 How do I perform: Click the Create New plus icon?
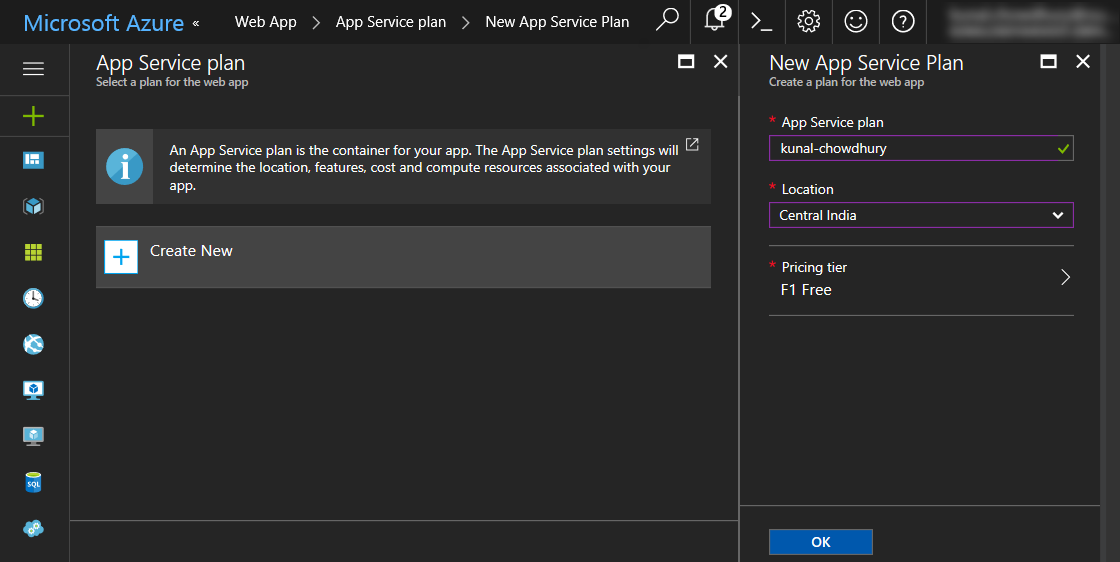(121, 257)
